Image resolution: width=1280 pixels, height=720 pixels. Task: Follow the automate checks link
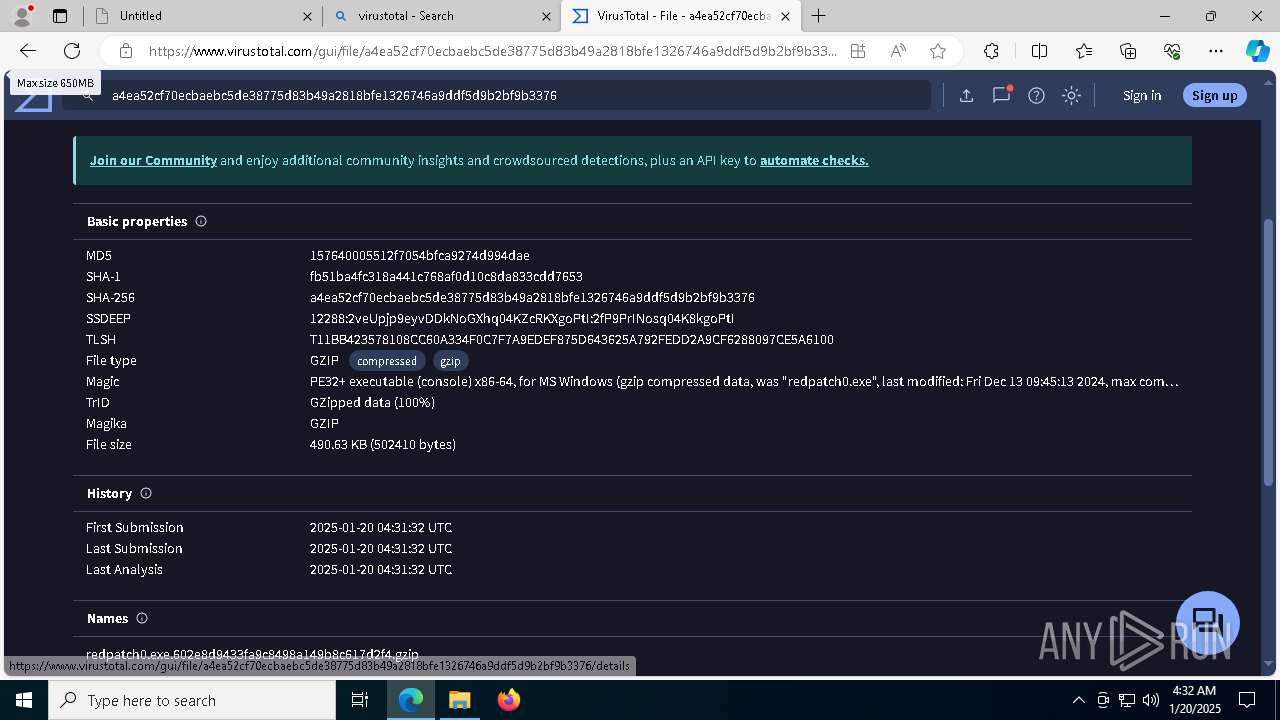click(x=814, y=160)
